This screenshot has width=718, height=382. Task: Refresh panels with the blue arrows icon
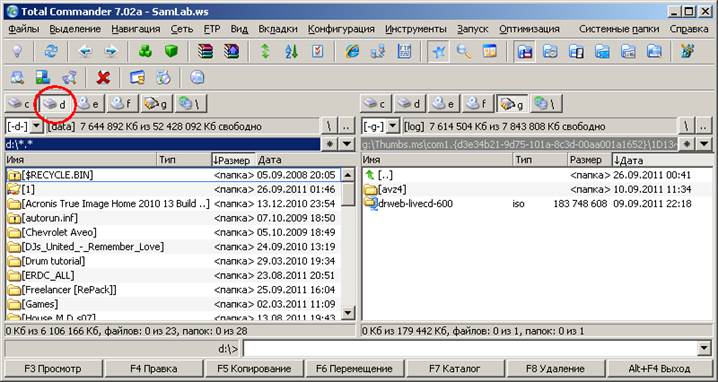pos(51,51)
